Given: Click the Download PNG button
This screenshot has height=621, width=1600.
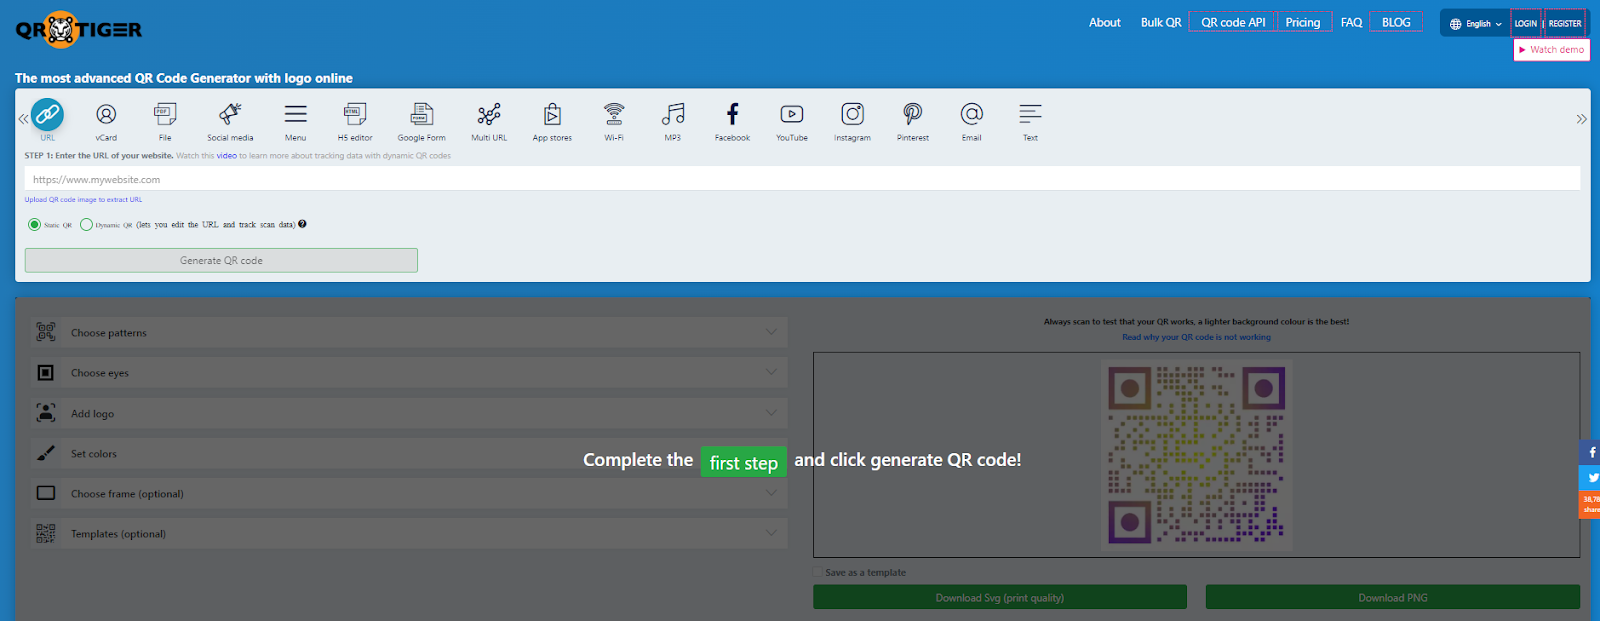Looking at the screenshot, I should click(x=1393, y=597).
